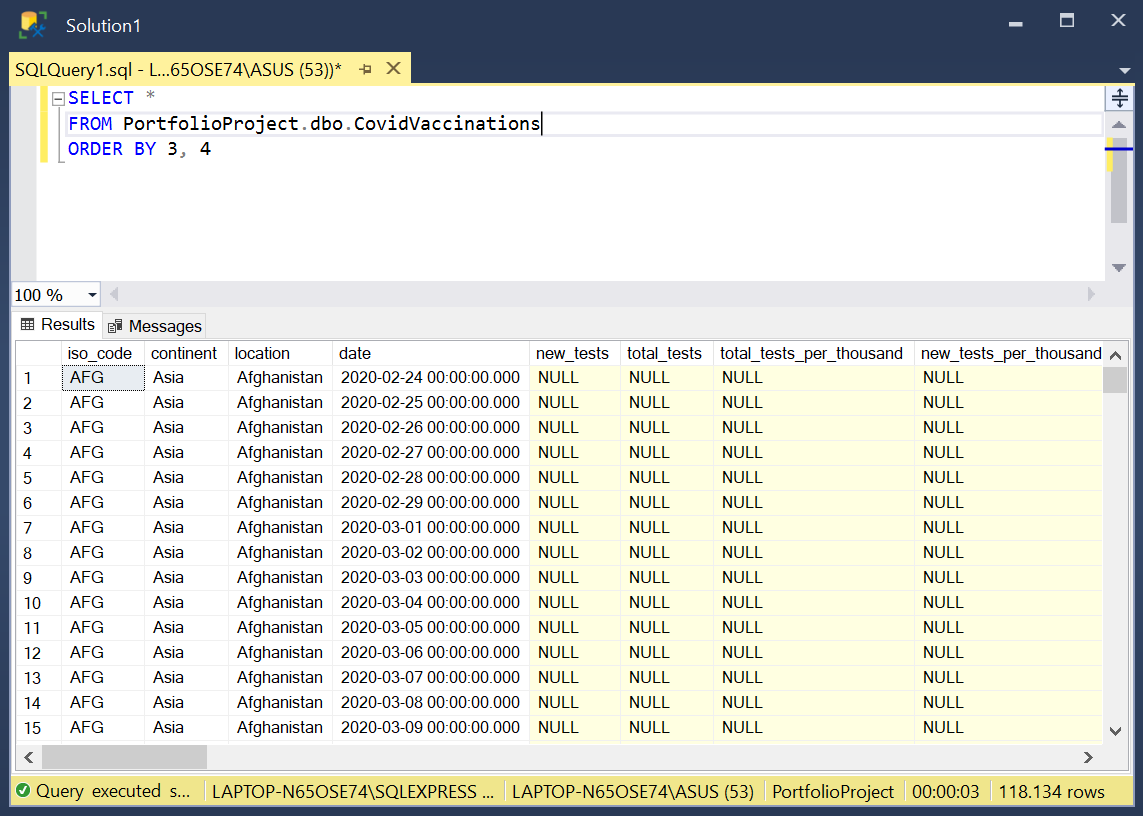Viewport: 1143px width, 816px height.
Task: Select the continent column header
Action: pyautogui.click(x=186, y=354)
